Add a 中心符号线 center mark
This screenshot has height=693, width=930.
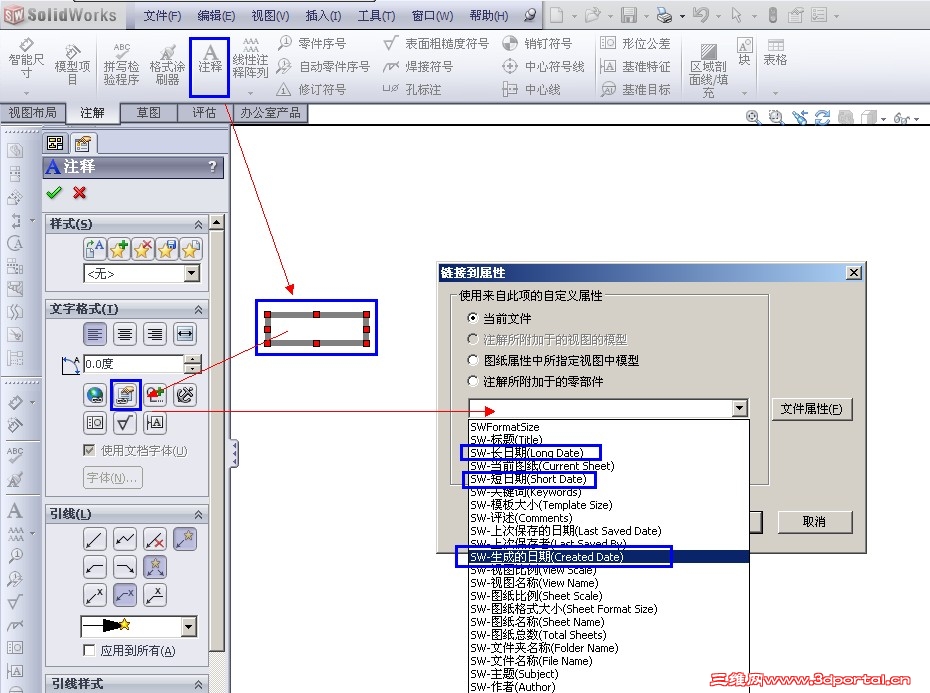[x=543, y=66]
